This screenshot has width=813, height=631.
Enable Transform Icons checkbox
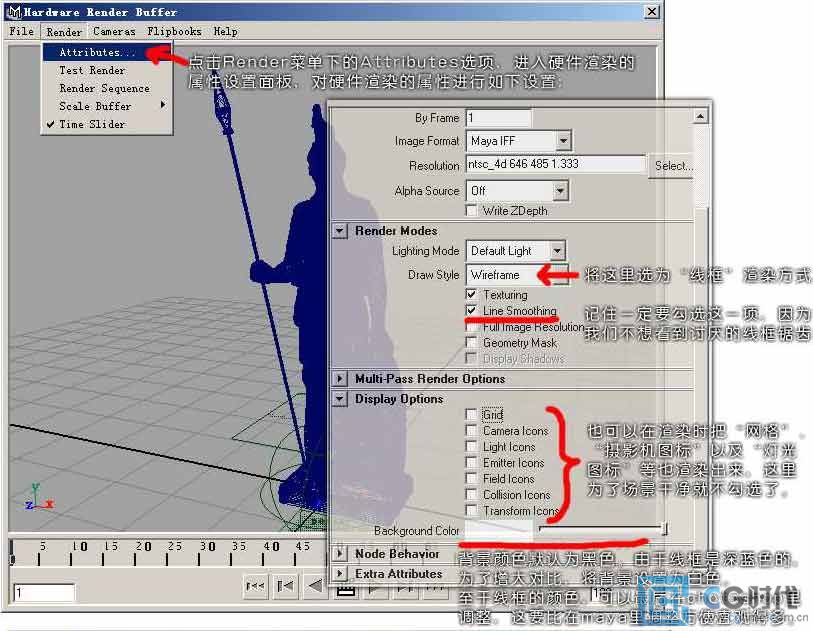coord(471,511)
